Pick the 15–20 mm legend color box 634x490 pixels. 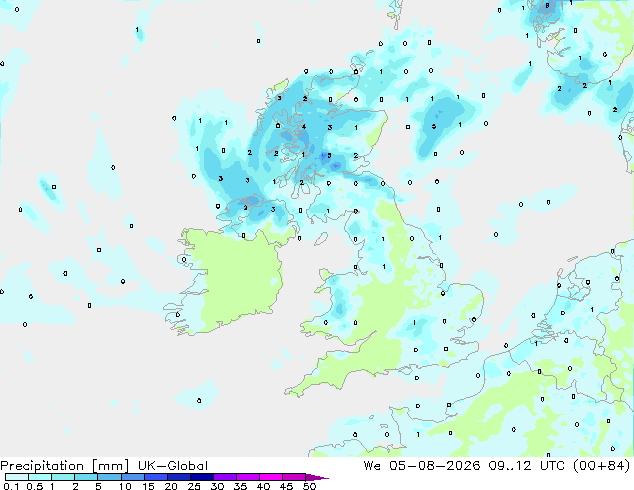(x=155, y=477)
